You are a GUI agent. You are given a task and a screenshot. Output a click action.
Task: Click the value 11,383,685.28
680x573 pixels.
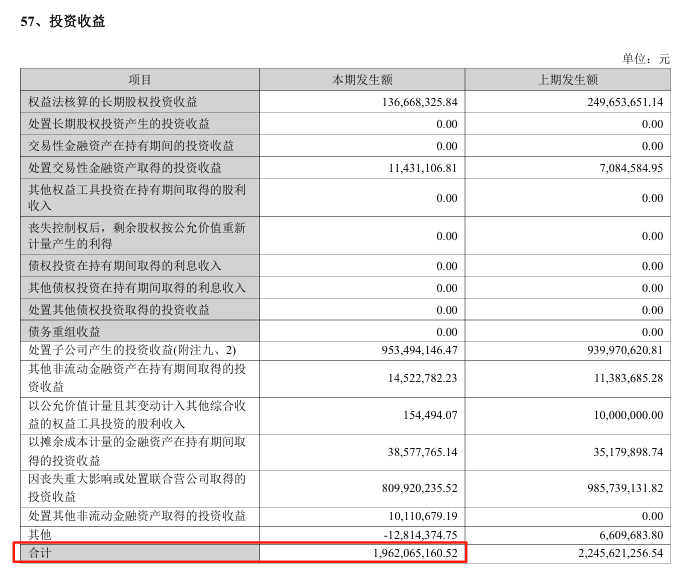[x=628, y=378]
